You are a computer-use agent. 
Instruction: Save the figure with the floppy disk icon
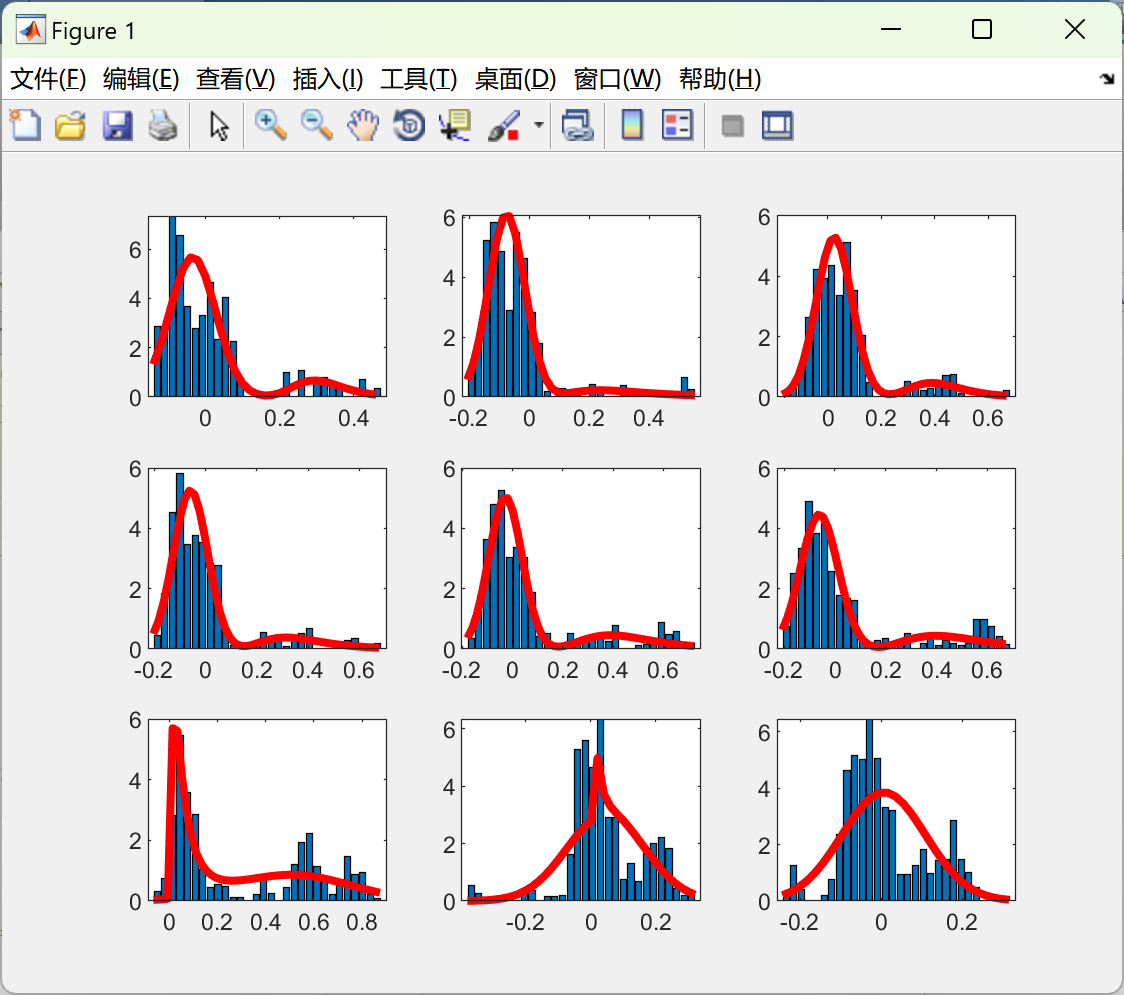pyautogui.click(x=117, y=126)
